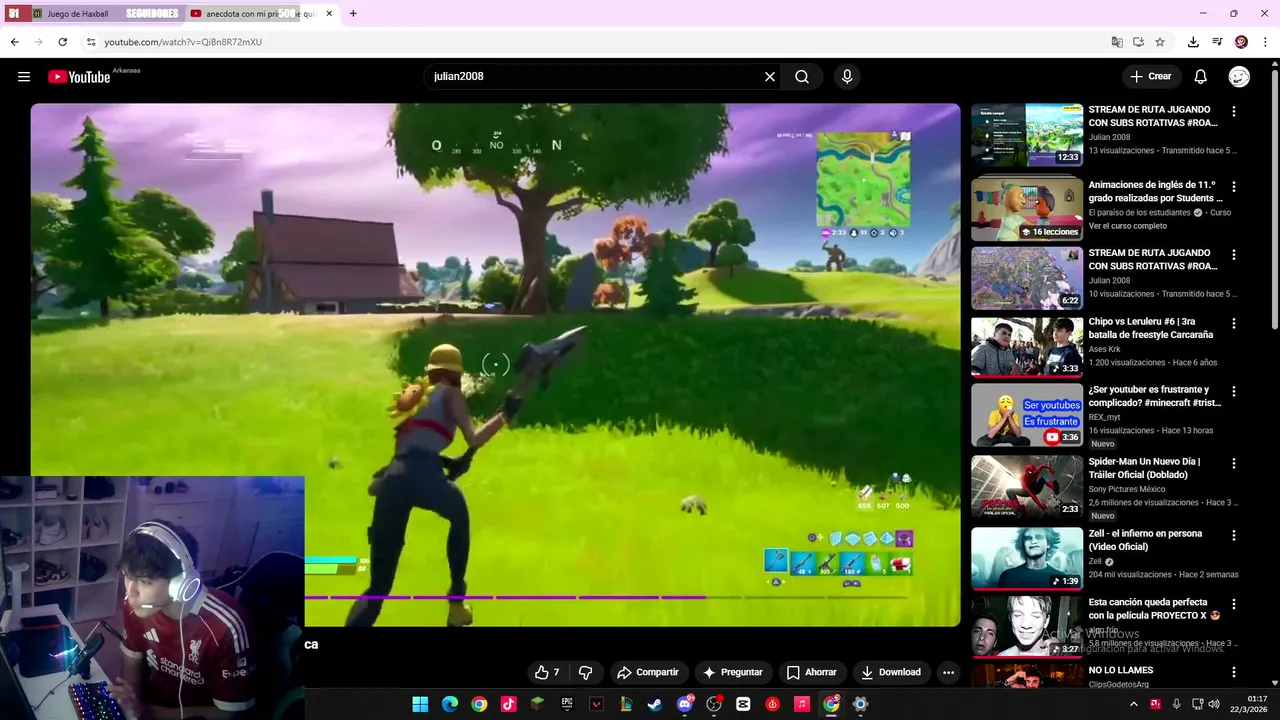Launch Microsoft Edge from taskbar
This screenshot has height=720, width=1280.
pyautogui.click(x=450, y=704)
